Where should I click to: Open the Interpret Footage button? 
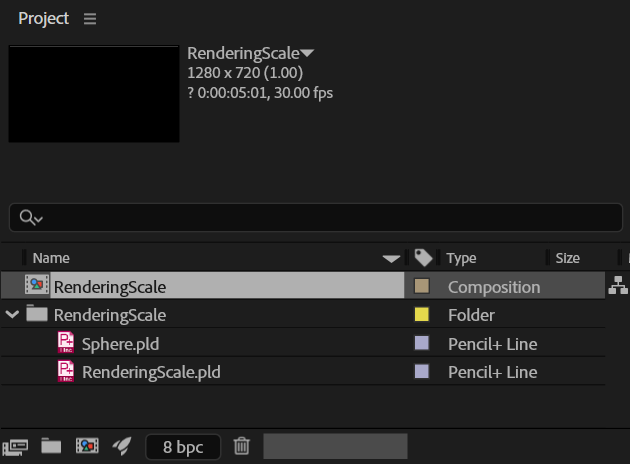(x=15, y=447)
